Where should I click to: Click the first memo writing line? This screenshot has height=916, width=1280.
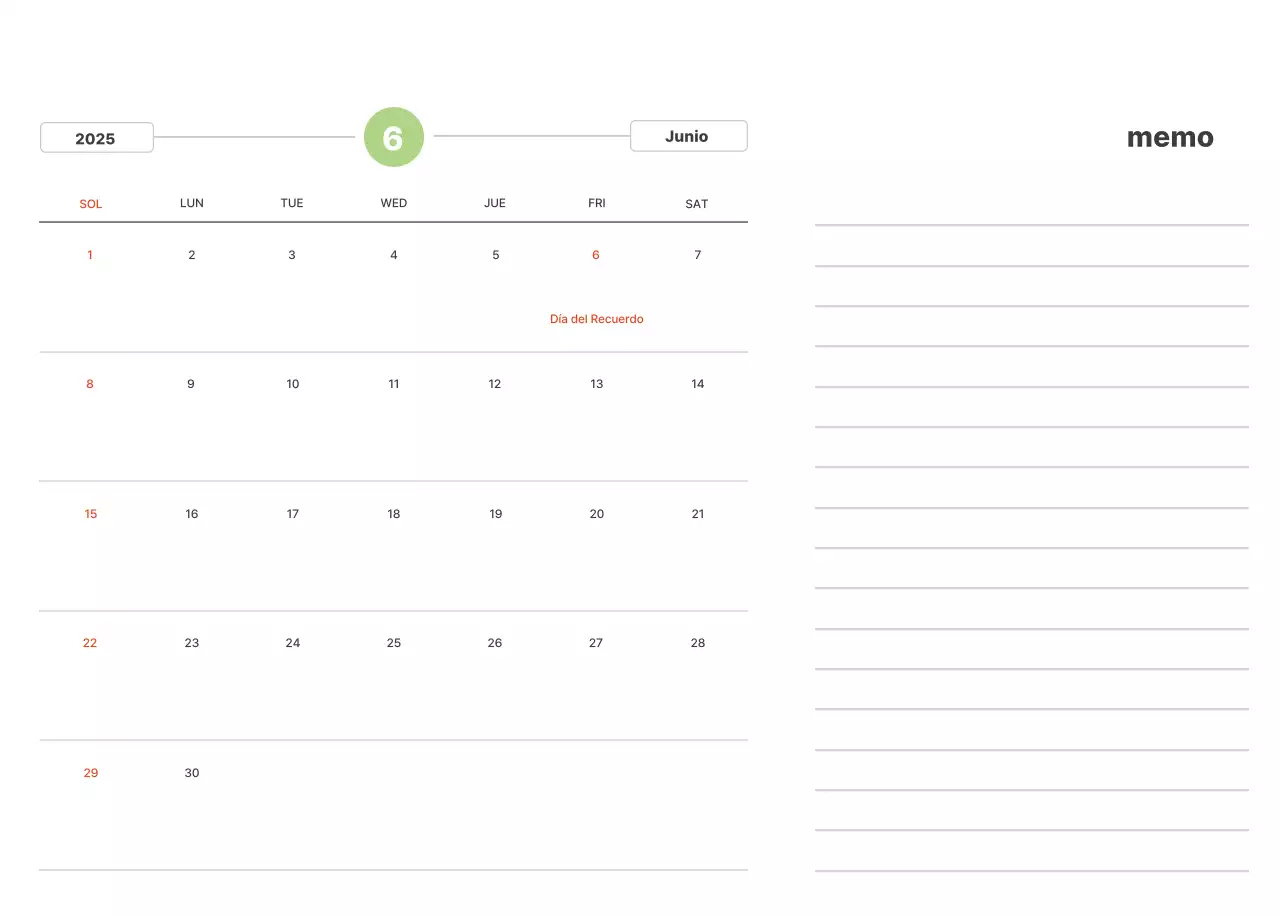coord(1031,225)
